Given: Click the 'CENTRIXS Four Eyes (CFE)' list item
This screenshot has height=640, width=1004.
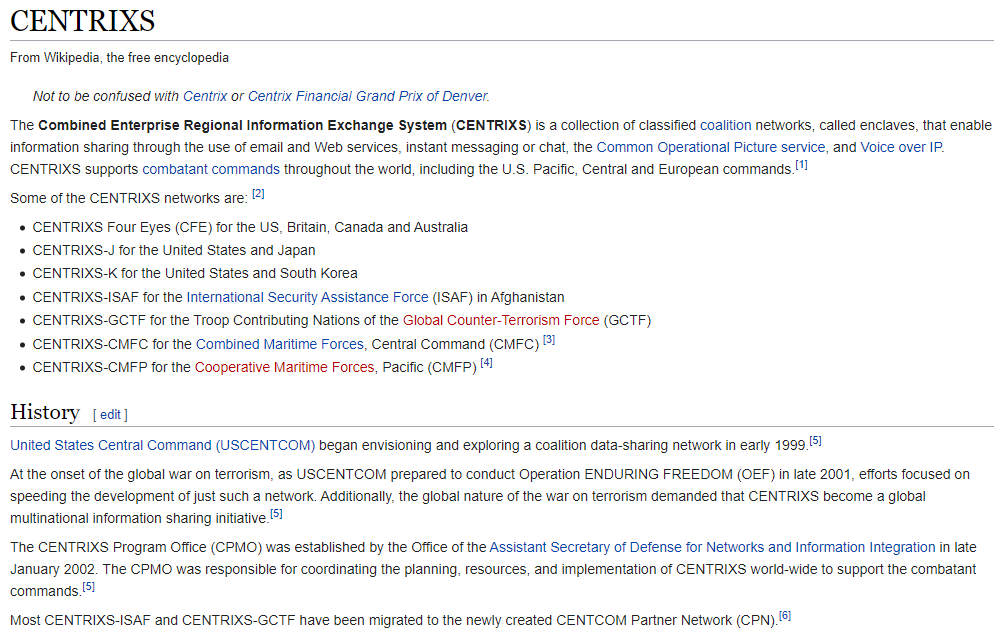Looking at the screenshot, I should pyautogui.click(x=250, y=228).
